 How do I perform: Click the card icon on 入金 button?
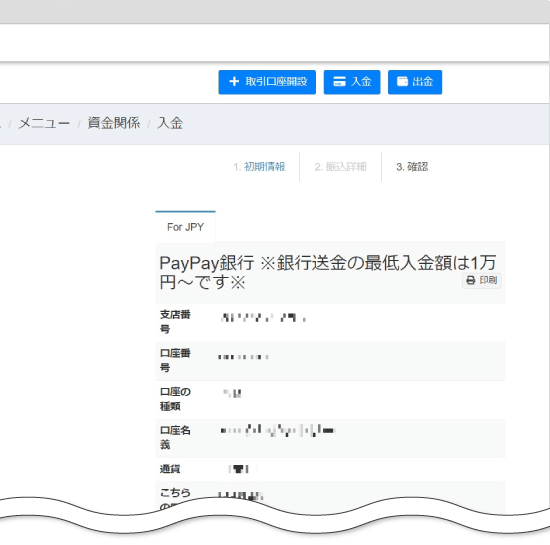pos(339,82)
